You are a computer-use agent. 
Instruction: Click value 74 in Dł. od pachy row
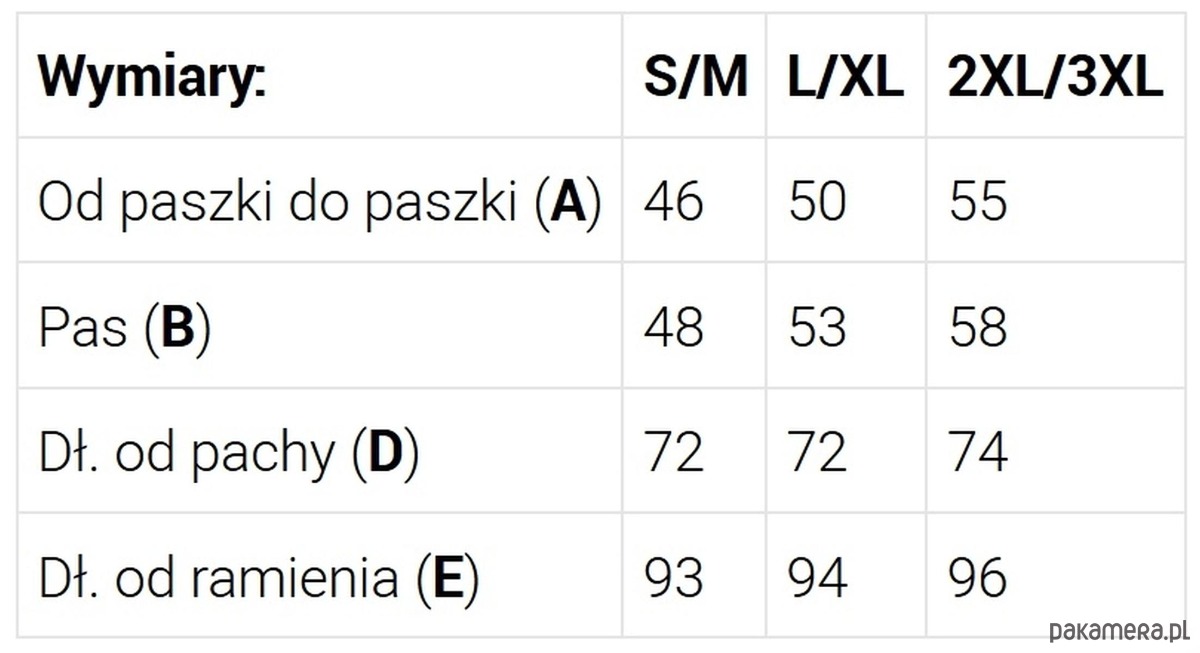978,453
